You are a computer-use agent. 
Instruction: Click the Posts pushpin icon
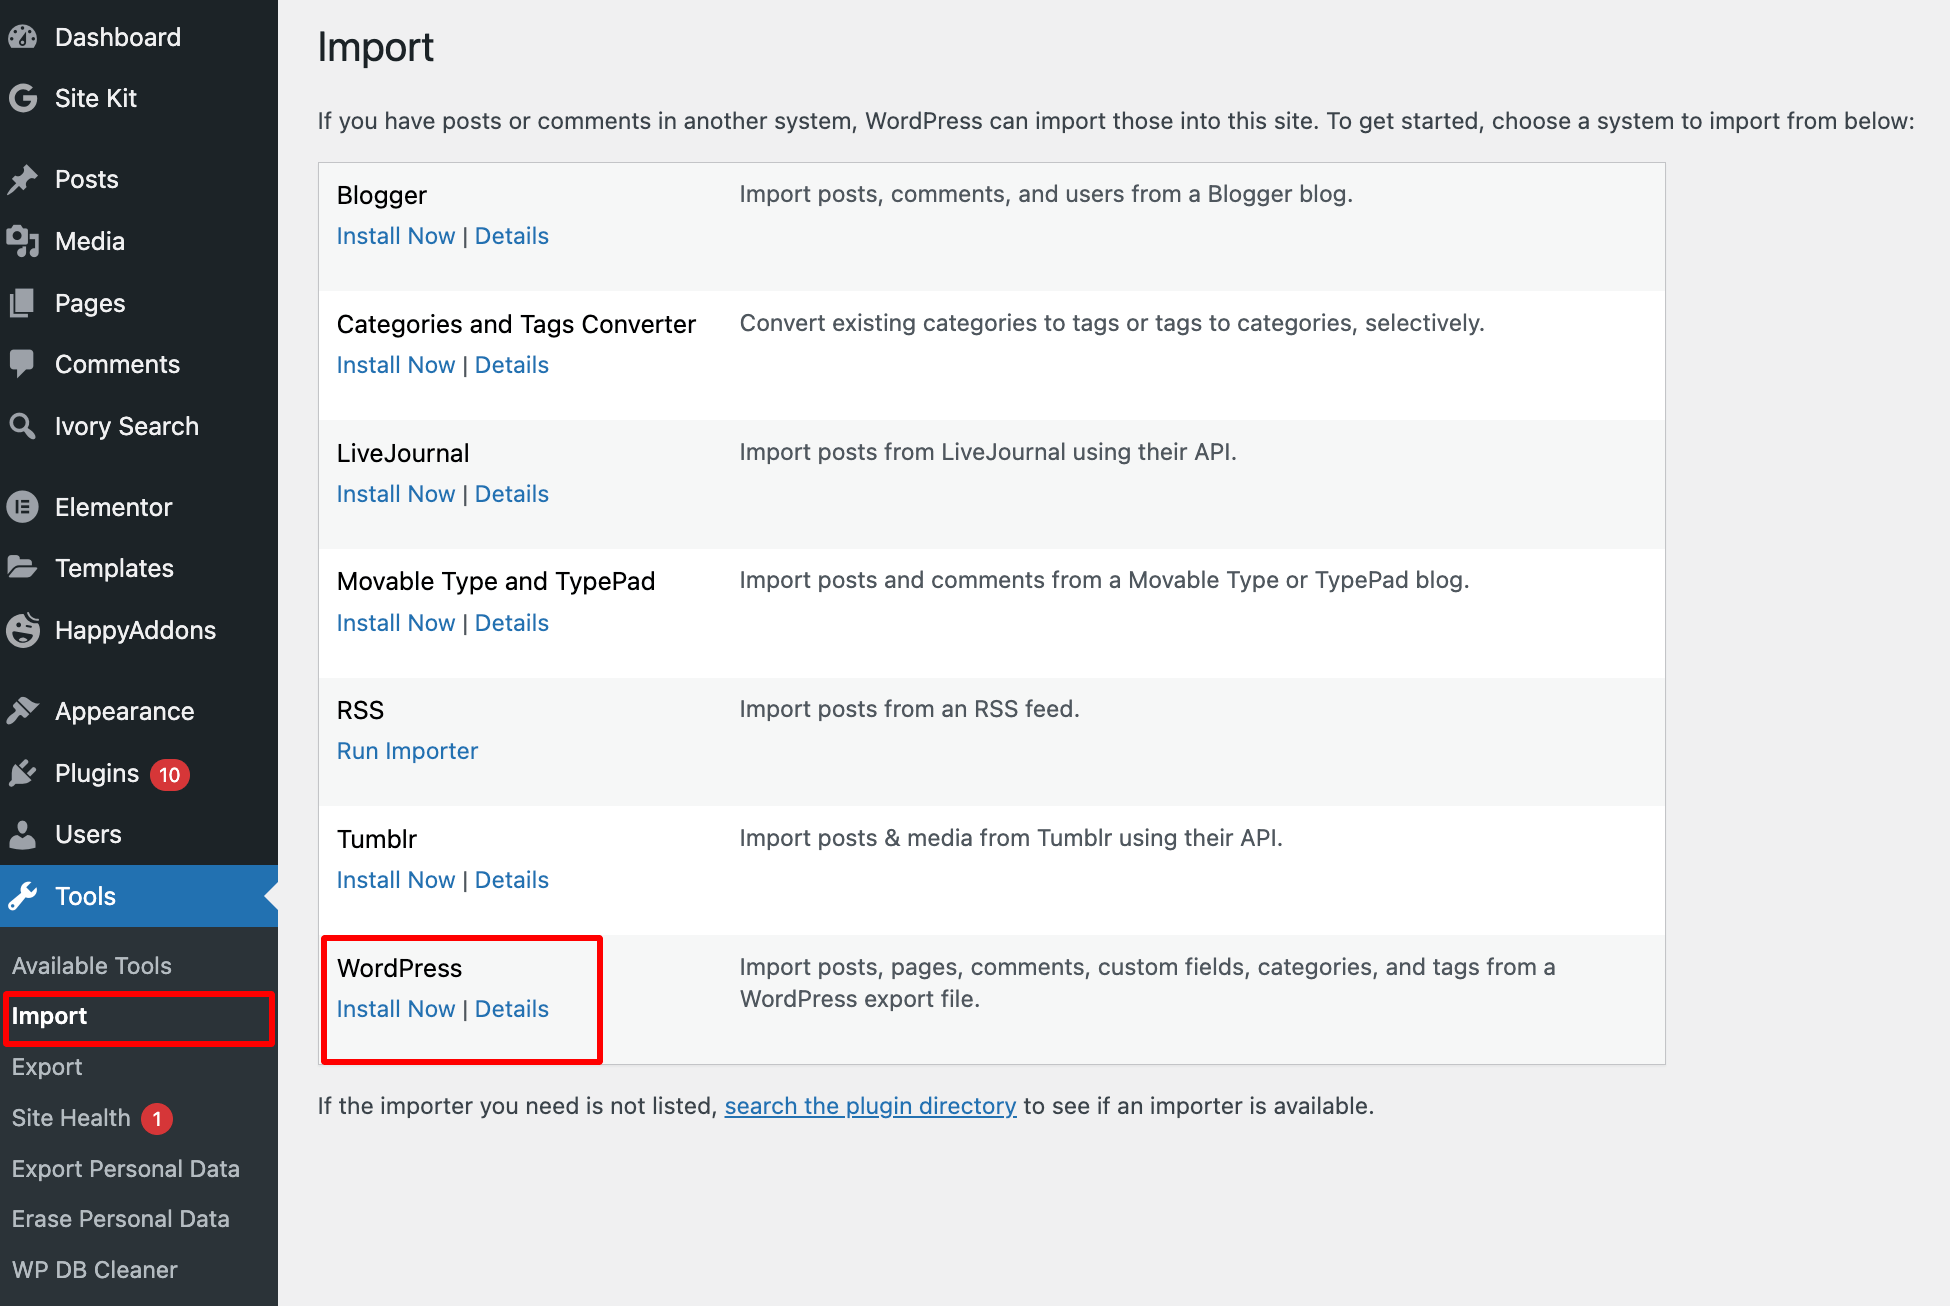click(x=22, y=180)
